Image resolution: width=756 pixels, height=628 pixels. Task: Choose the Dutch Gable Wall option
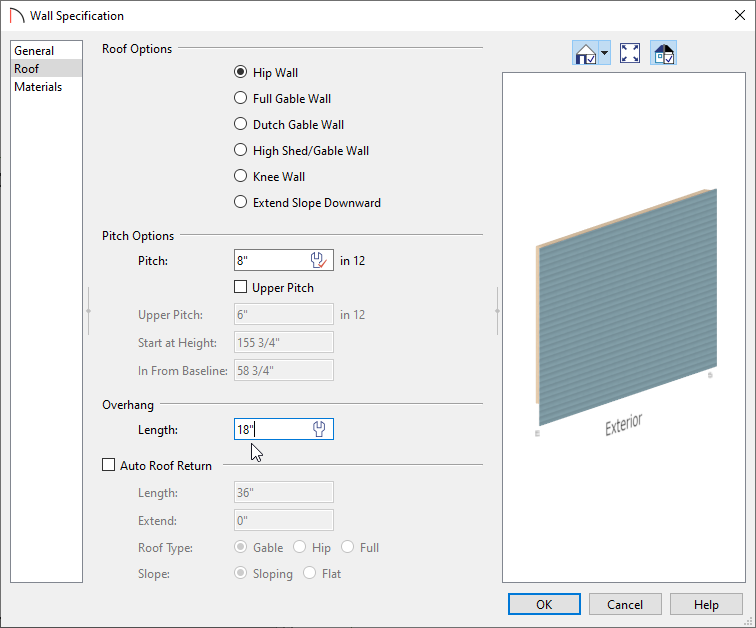tap(240, 124)
